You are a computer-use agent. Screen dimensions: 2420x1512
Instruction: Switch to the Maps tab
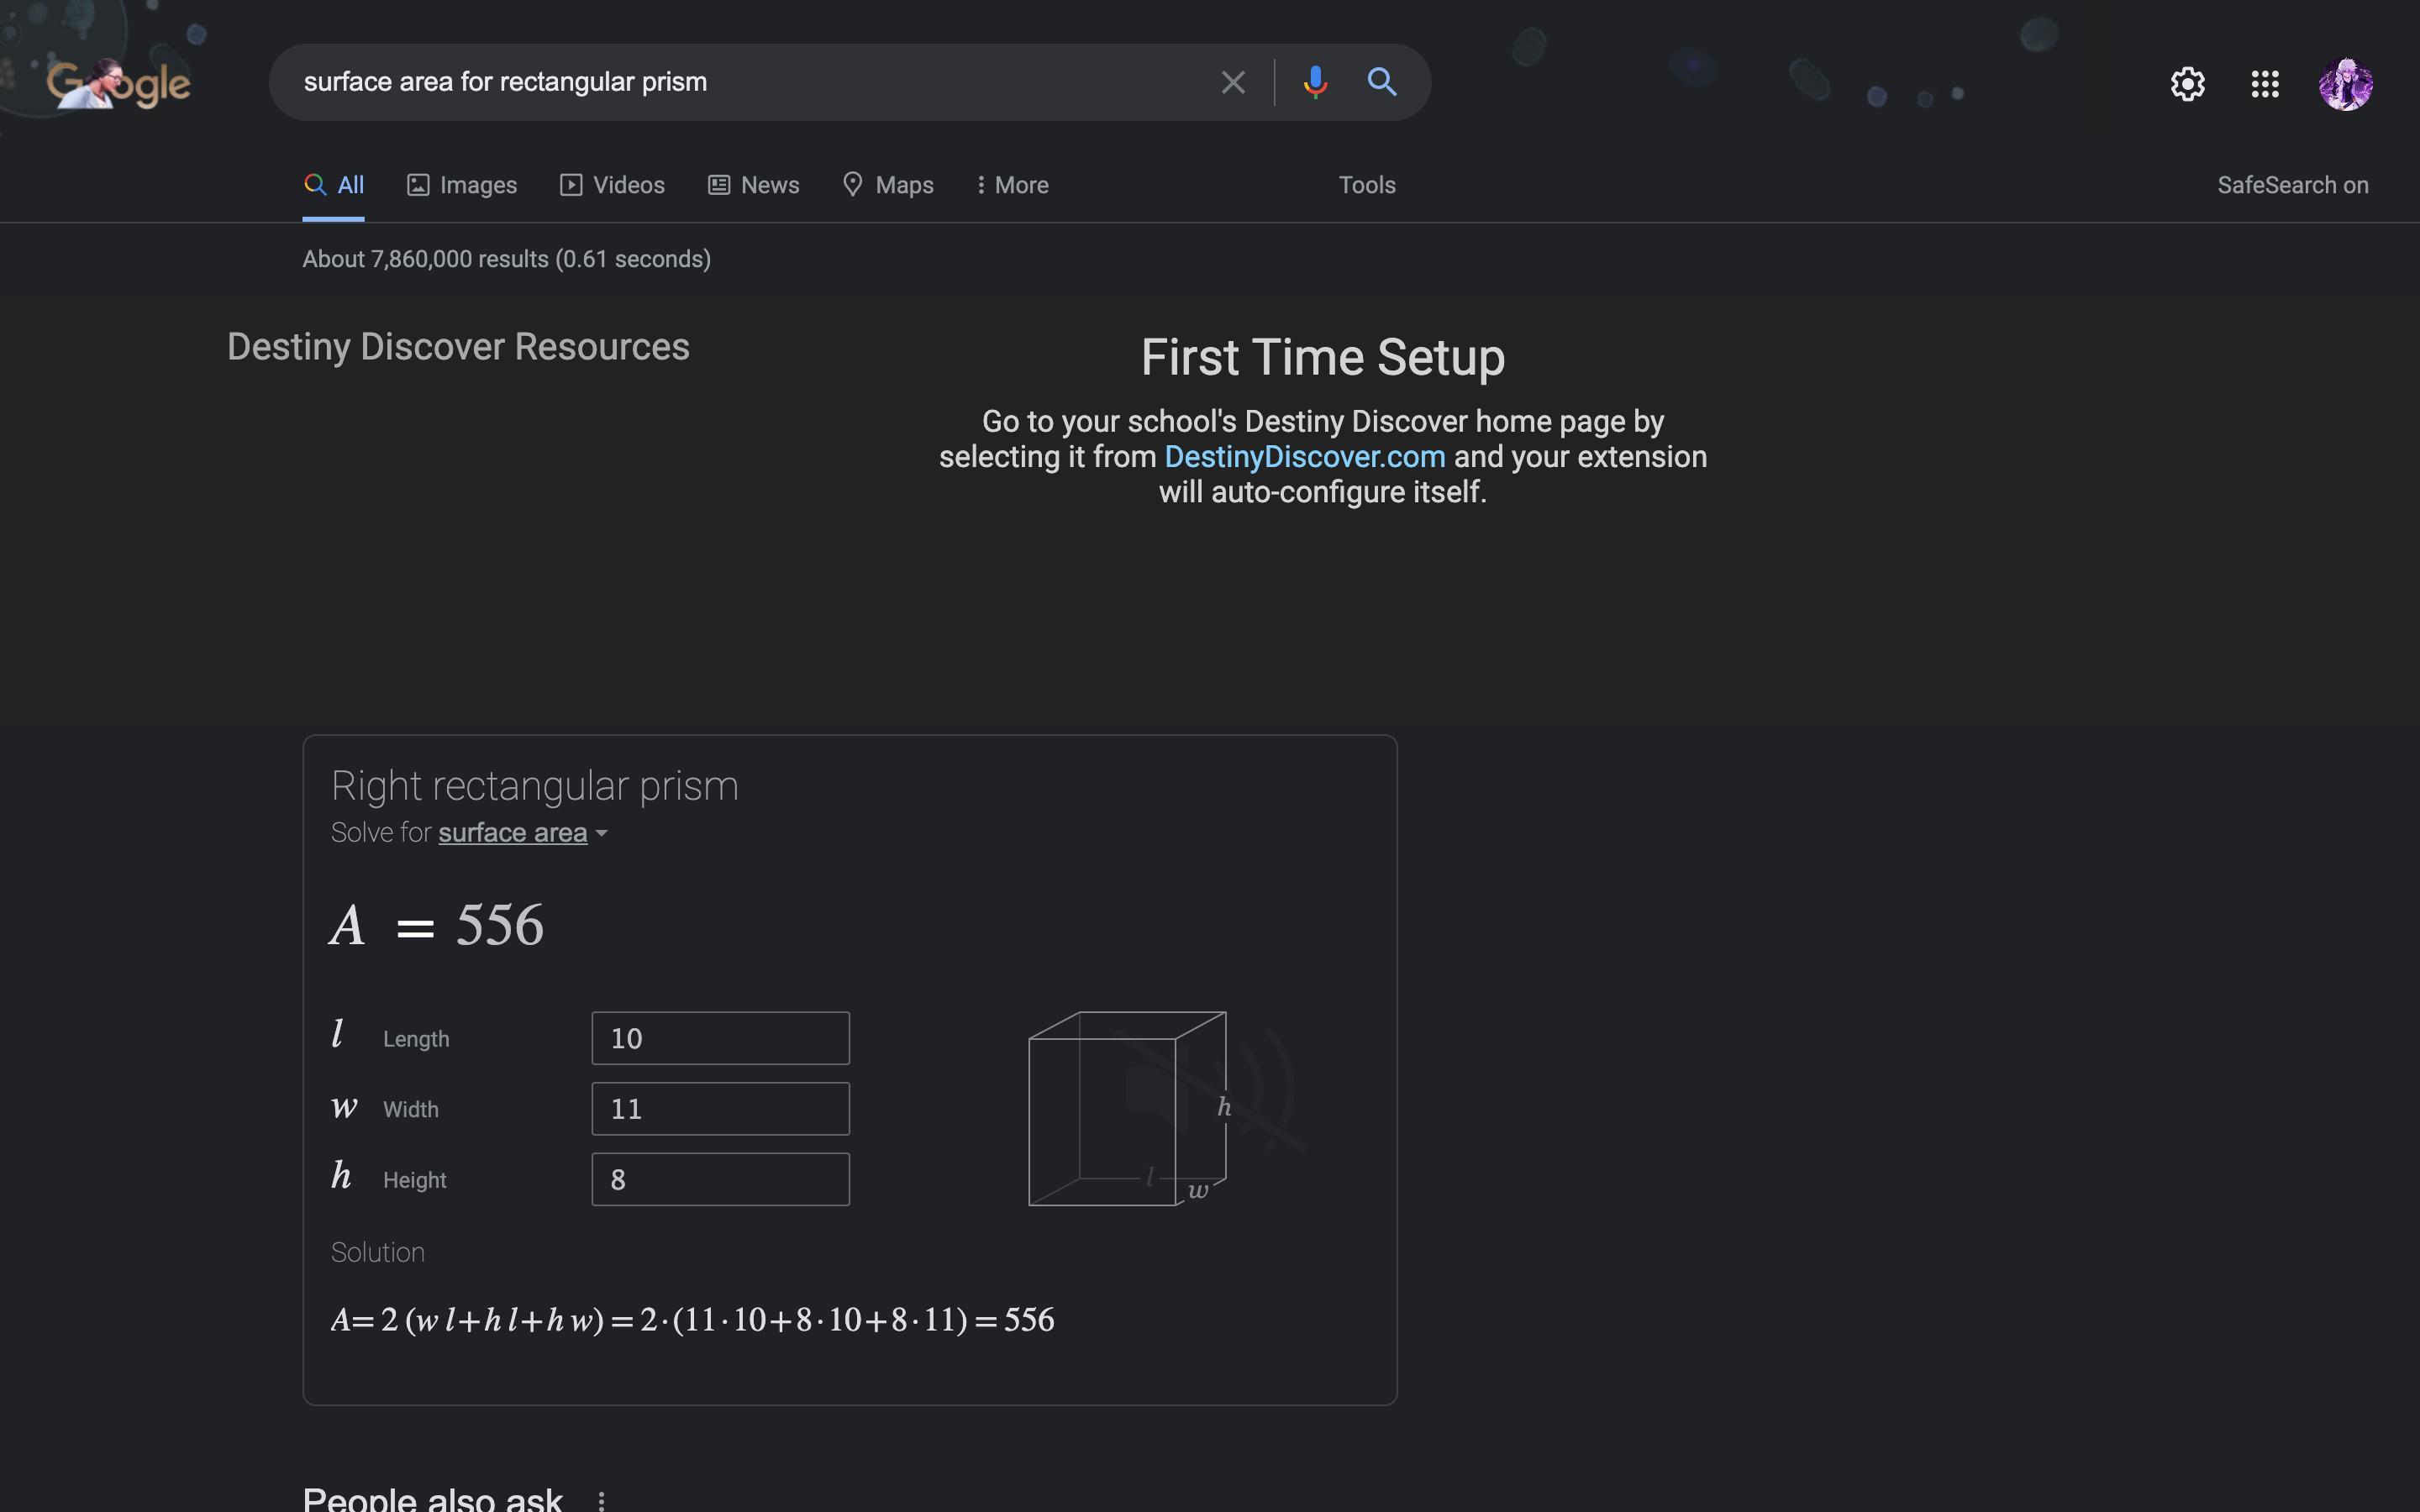click(888, 185)
